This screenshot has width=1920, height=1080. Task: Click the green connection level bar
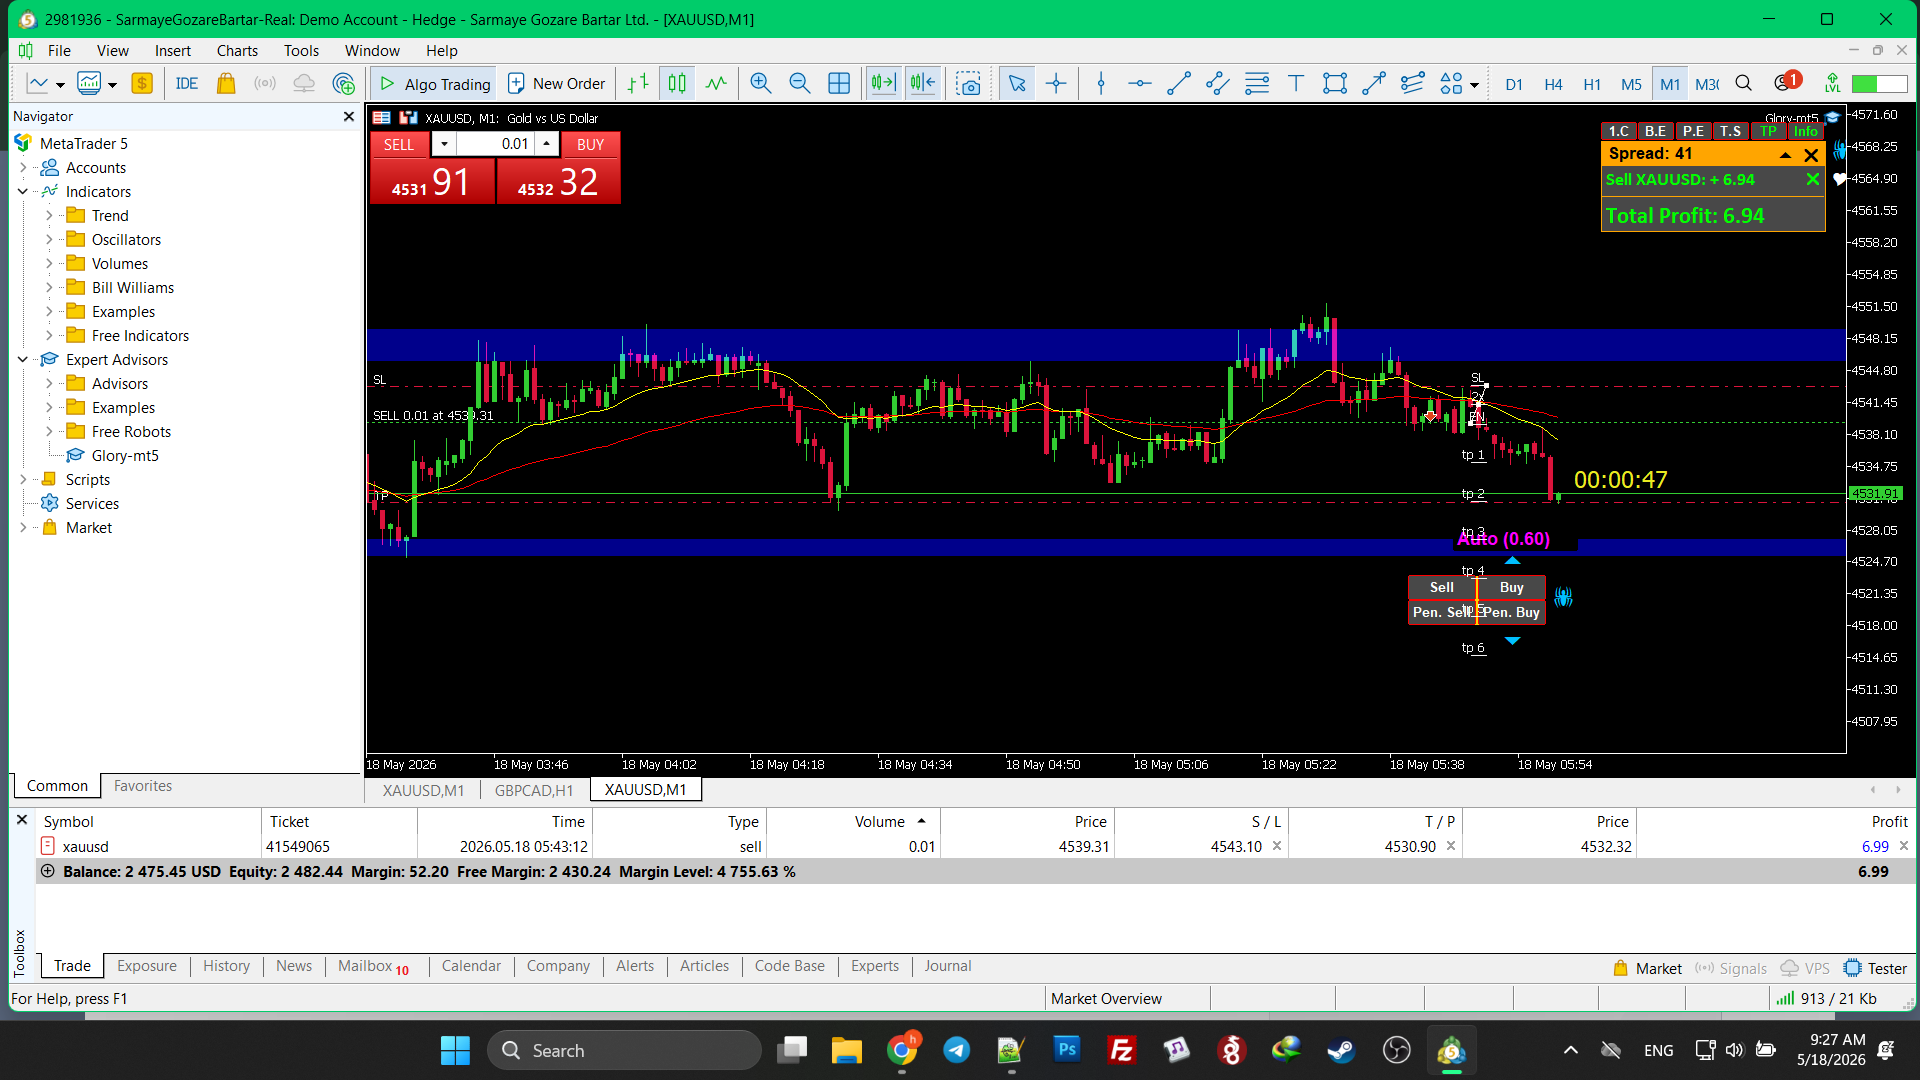click(1878, 84)
